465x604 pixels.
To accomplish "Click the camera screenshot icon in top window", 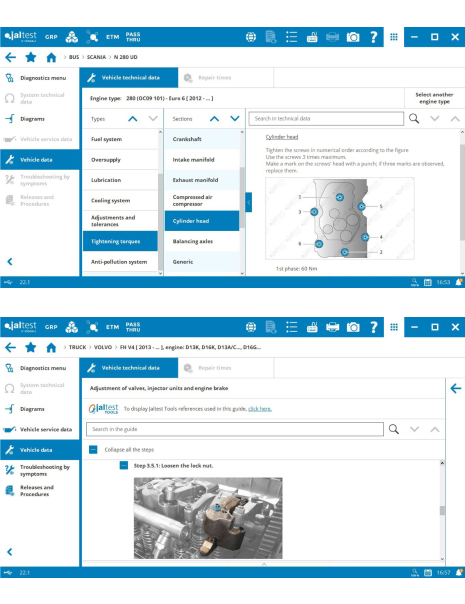I will pyautogui.click(x=353, y=37).
